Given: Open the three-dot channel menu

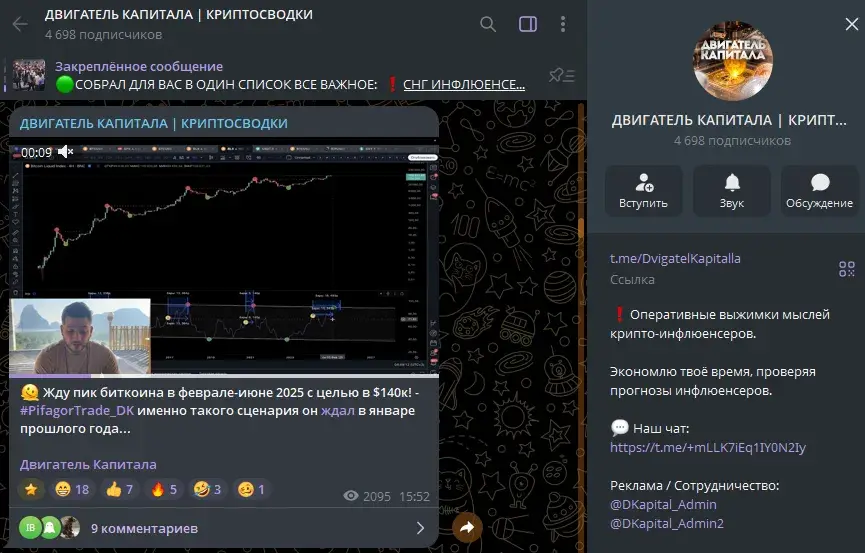Looking at the screenshot, I should coord(563,24).
